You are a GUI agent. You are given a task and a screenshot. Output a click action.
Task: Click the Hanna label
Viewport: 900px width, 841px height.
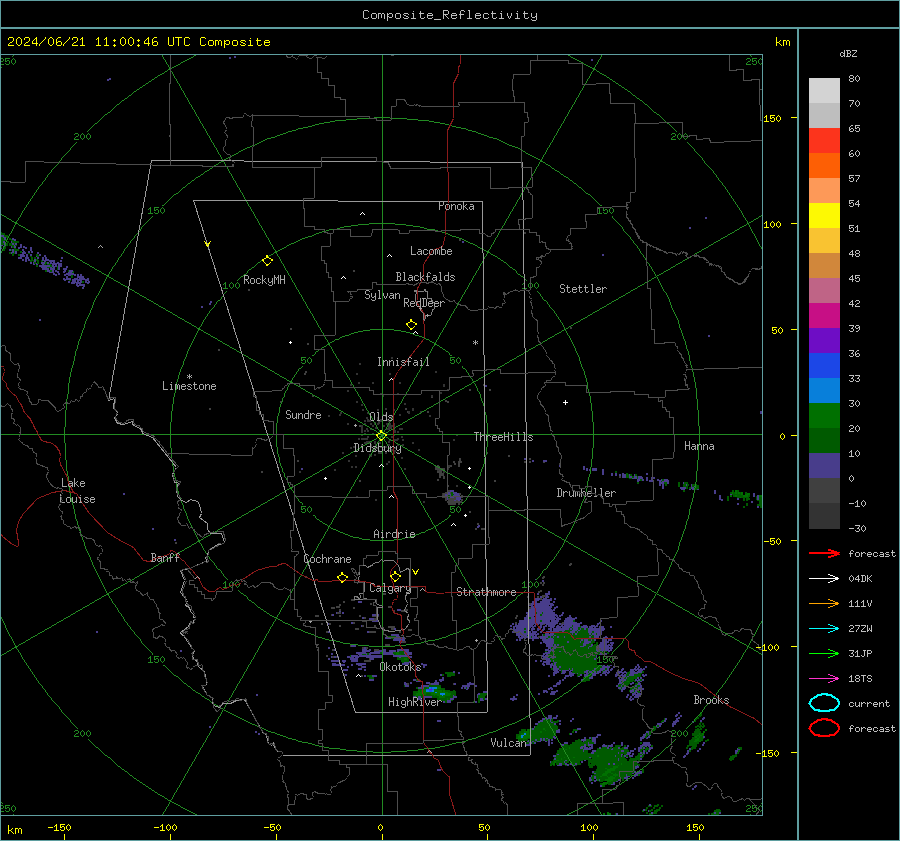click(x=699, y=446)
